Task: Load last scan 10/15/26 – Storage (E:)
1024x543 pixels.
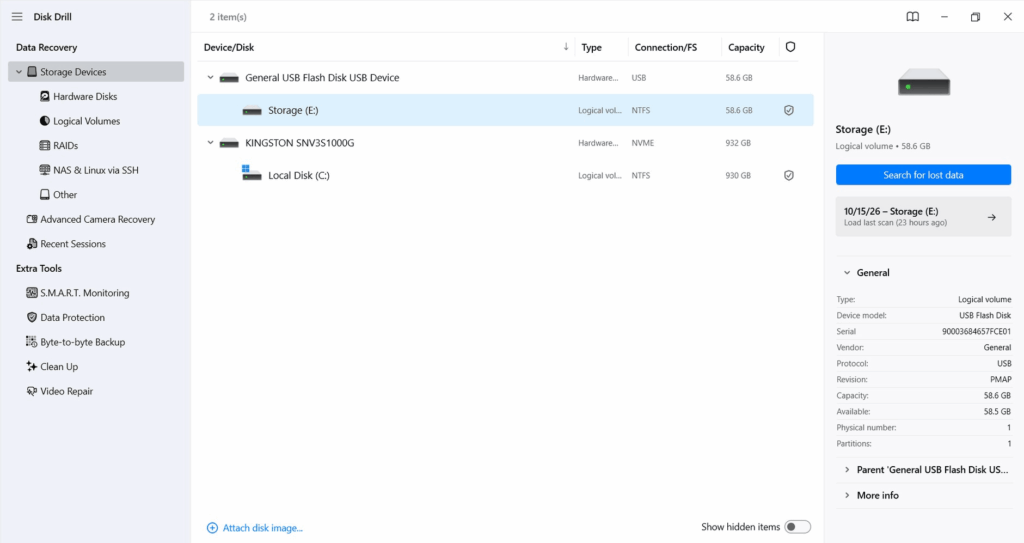Action: tap(923, 217)
